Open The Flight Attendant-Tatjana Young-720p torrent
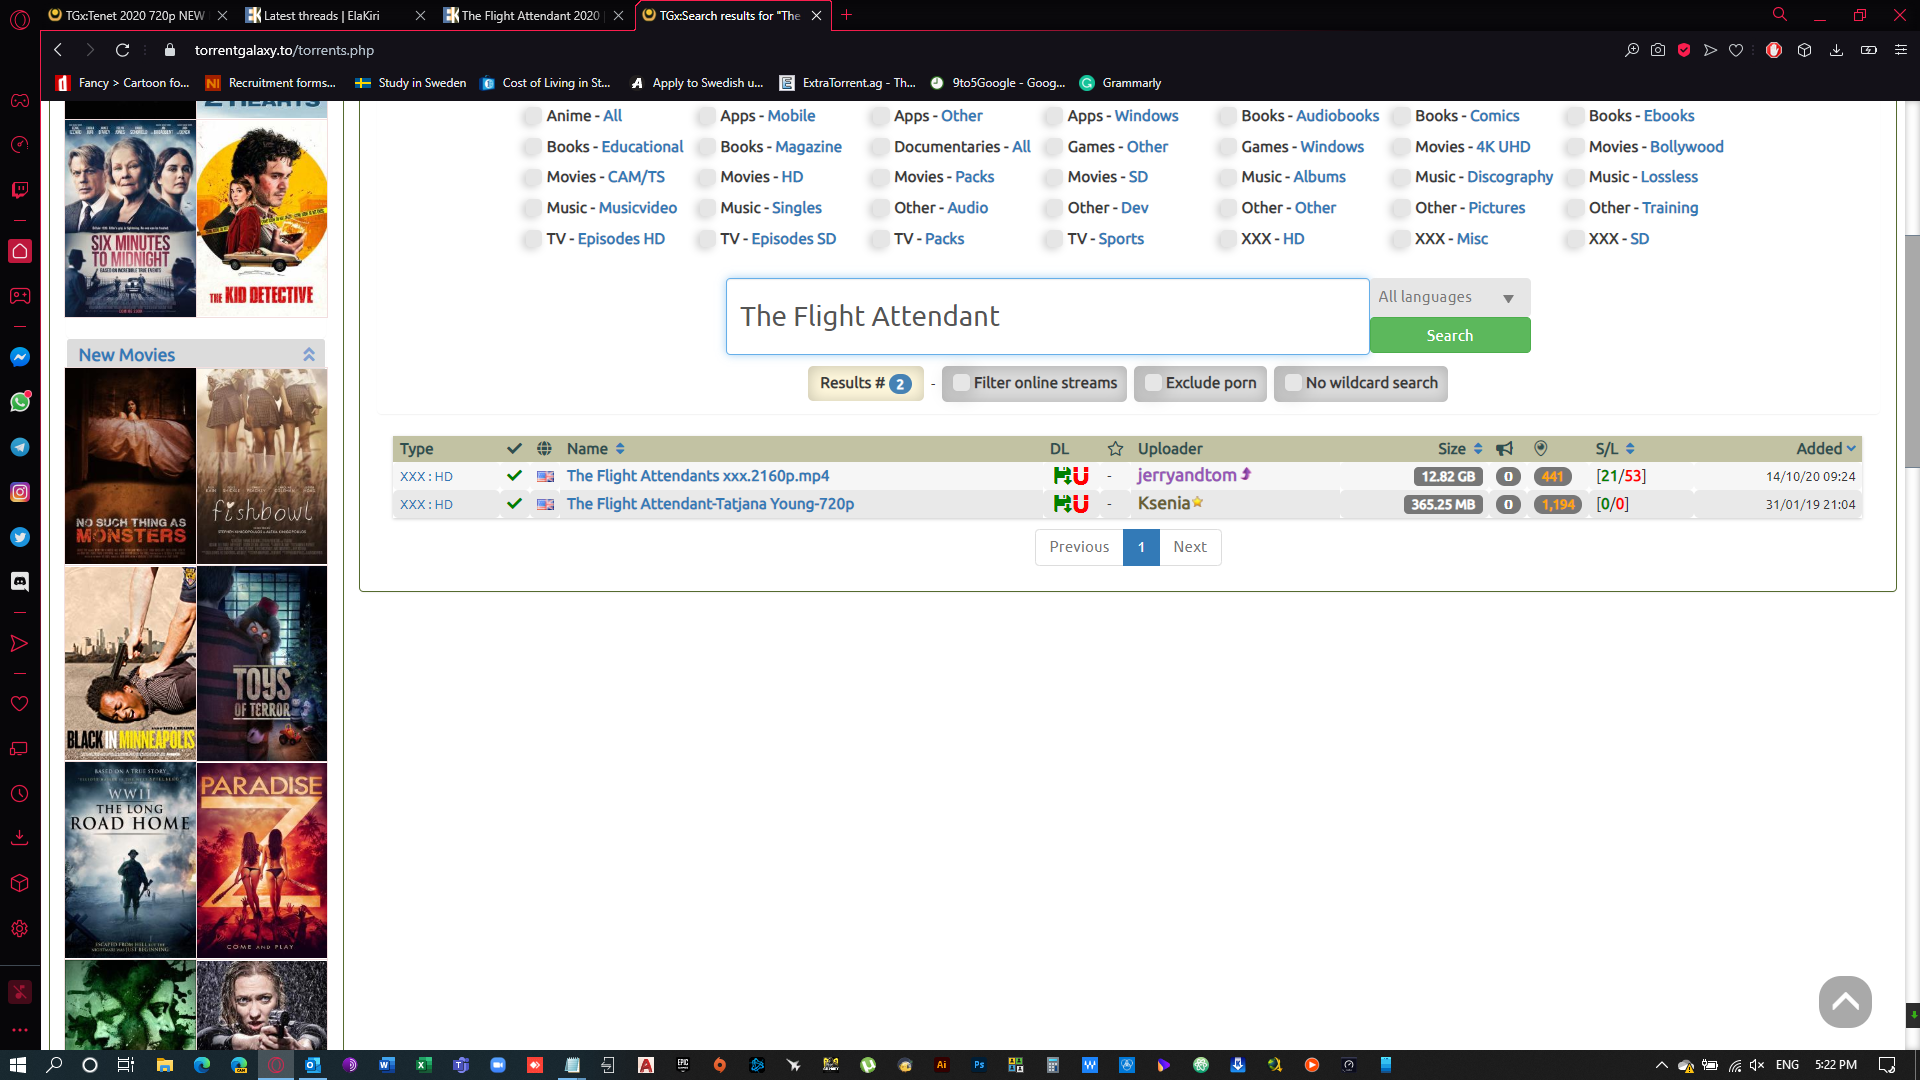 (x=710, y=504)
